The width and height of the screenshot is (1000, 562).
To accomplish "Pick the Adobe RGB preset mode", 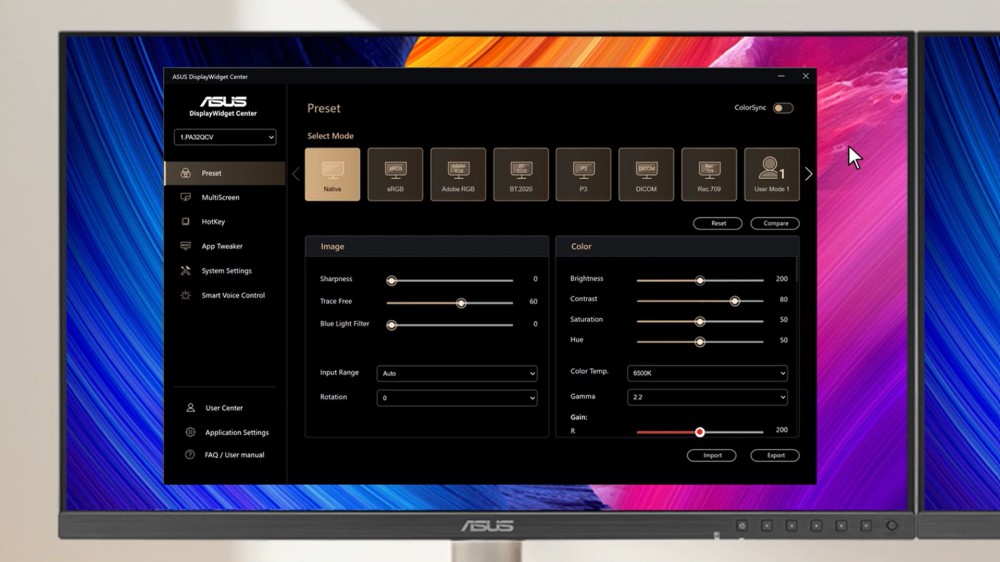I will click(x=458, y=174).
